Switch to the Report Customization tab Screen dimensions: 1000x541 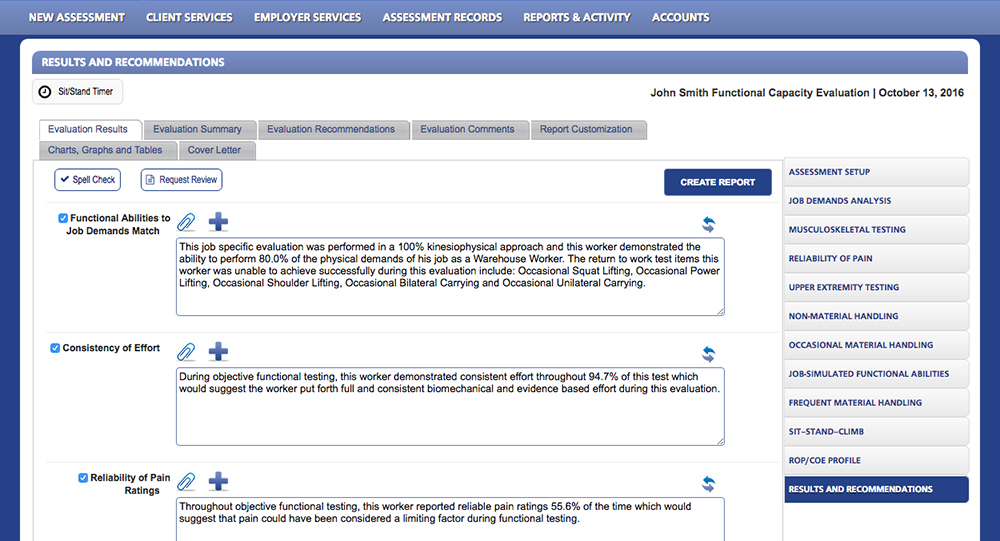[589, 130]
